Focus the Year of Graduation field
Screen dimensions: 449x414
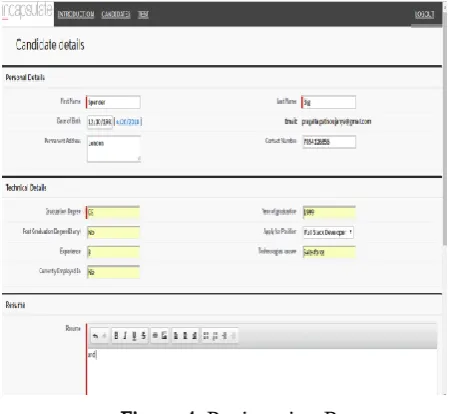(x=329, y=212)
